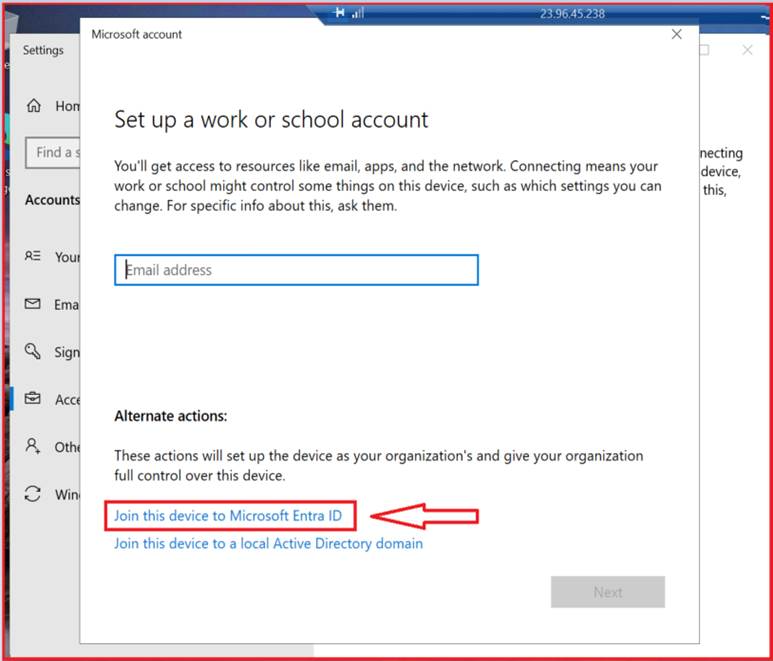Click the Sign-in options key icon

point(33,351)
